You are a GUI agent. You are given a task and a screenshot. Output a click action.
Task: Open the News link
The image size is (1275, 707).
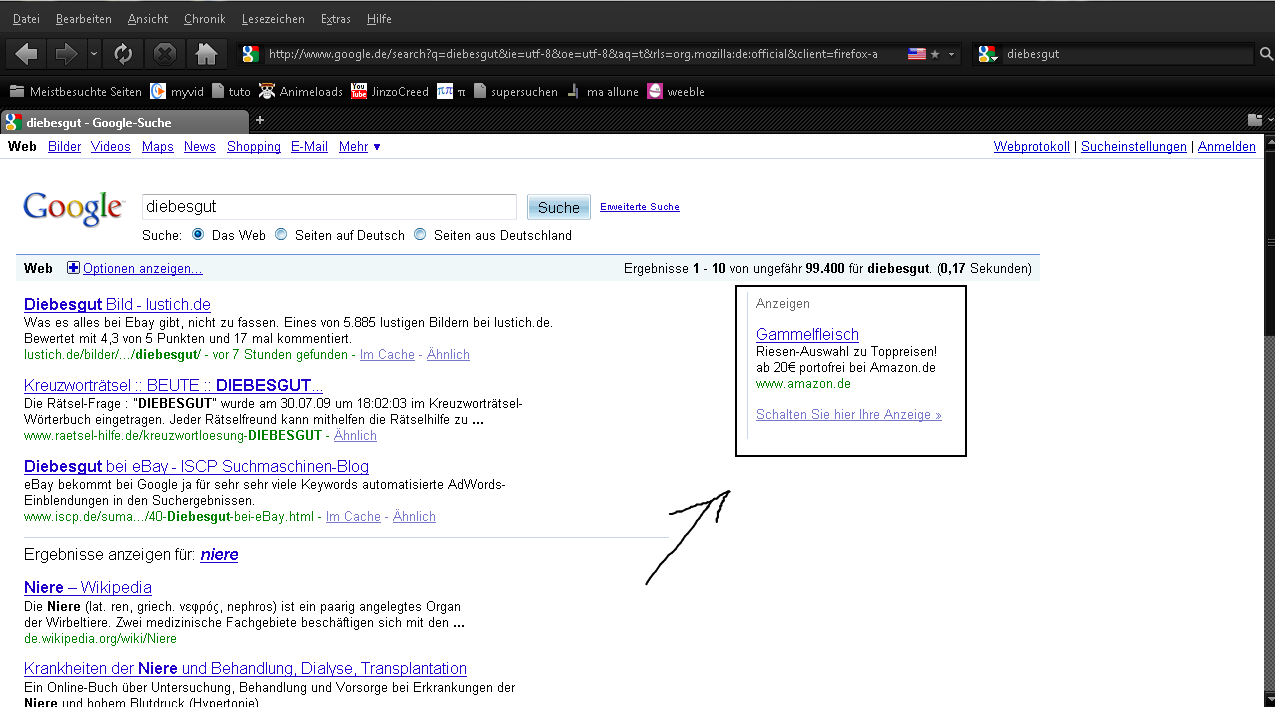[x=200, y=146]
